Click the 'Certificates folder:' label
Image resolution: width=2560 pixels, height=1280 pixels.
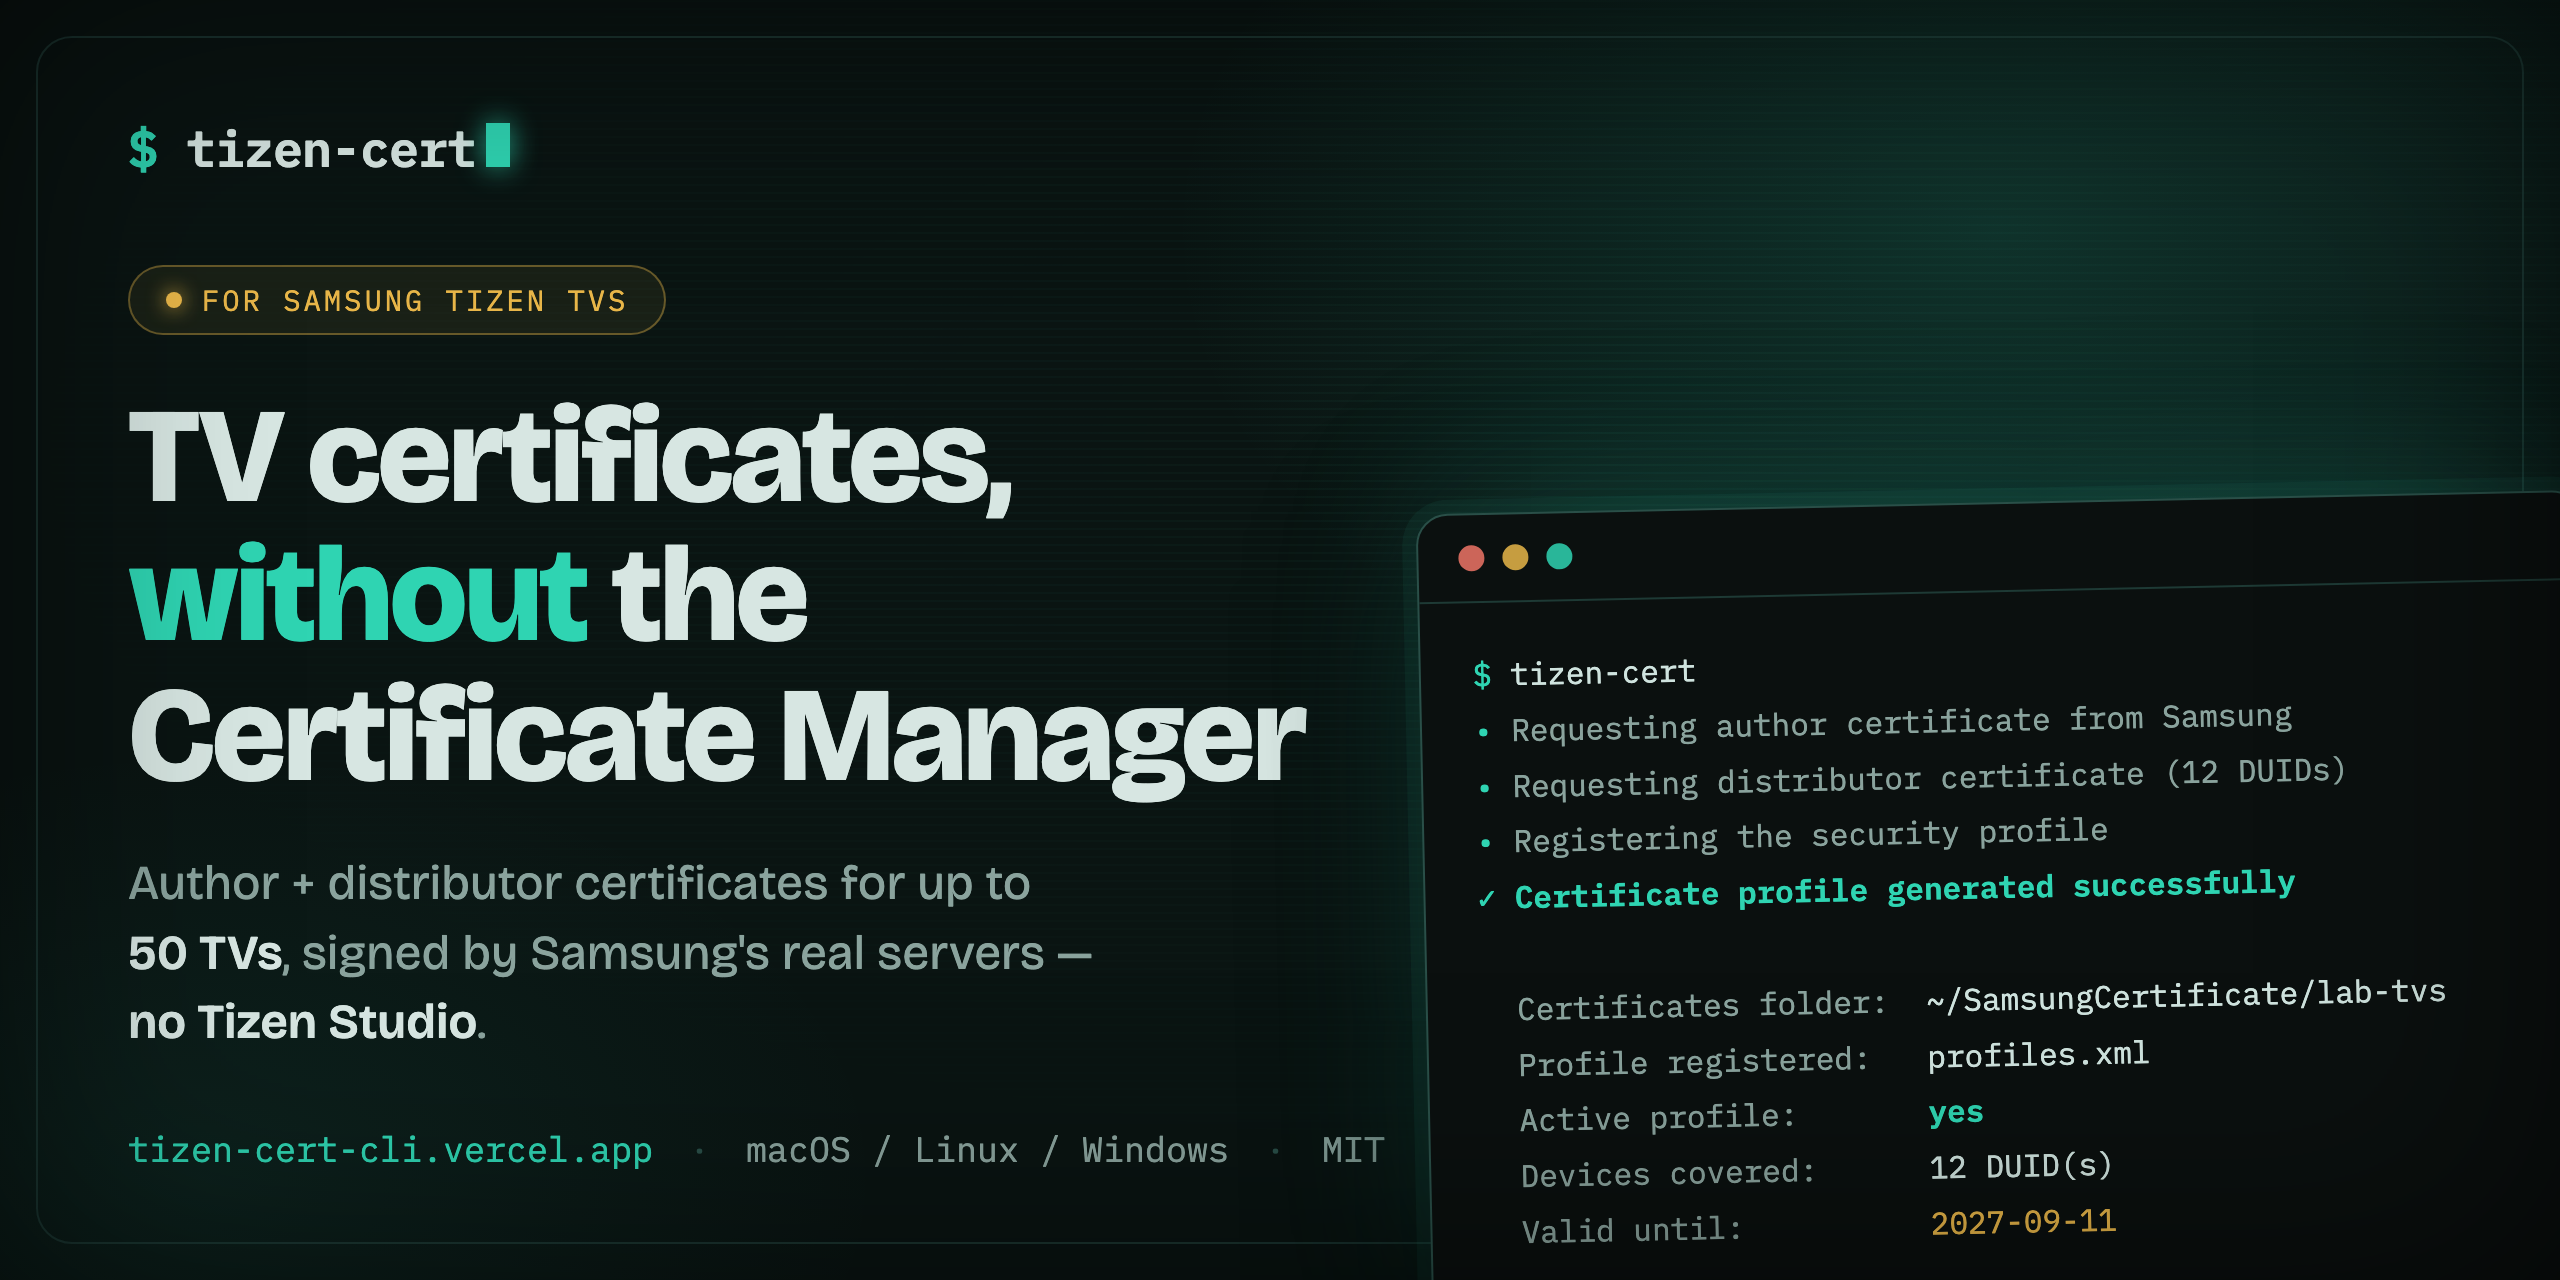click(x=1702, y=1005)
